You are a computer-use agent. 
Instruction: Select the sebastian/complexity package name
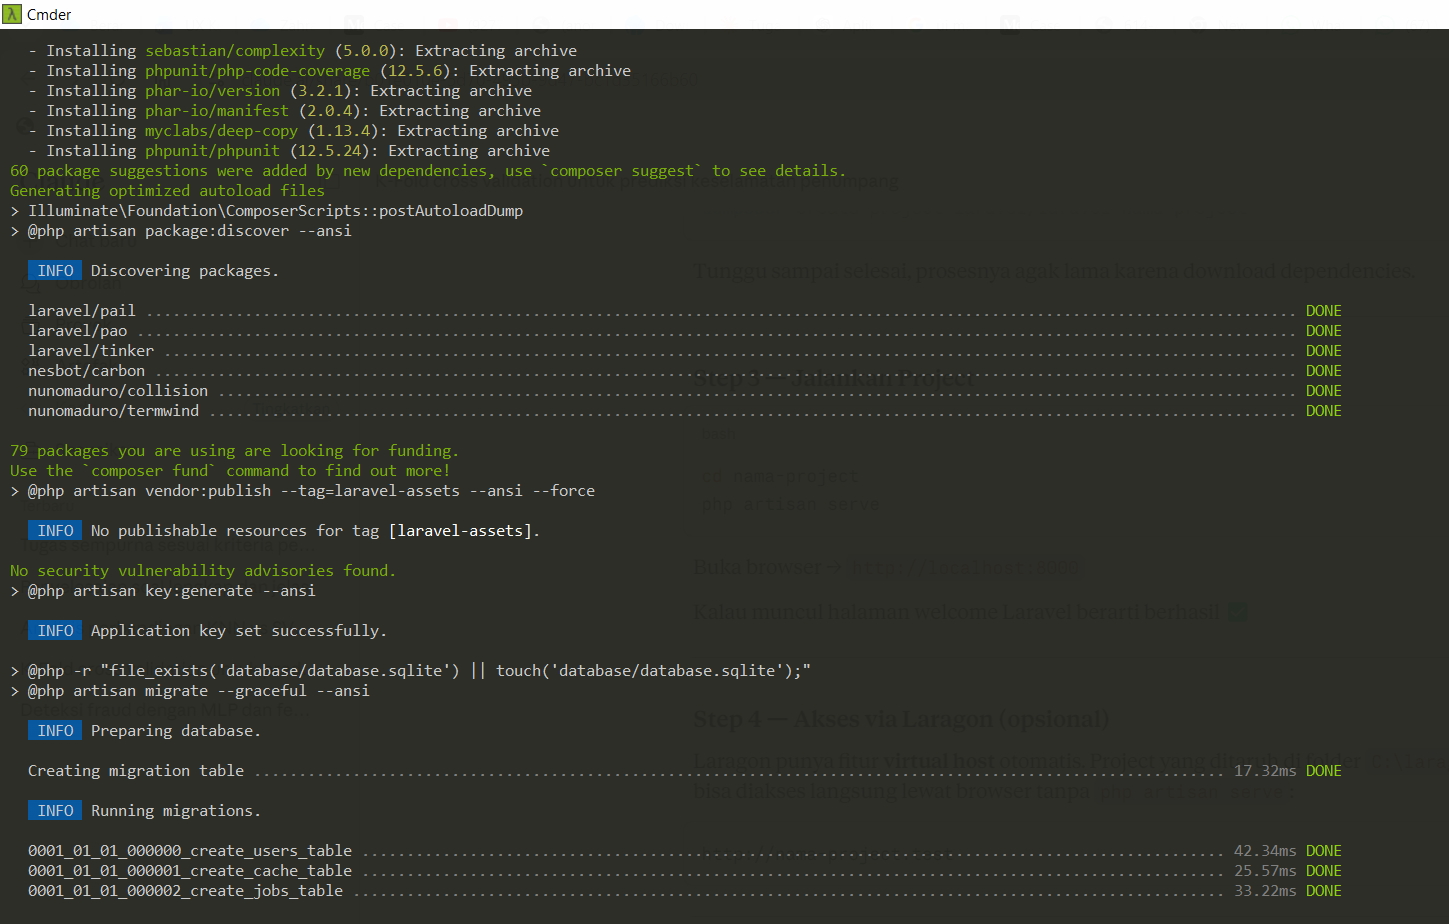coord(235,51)
